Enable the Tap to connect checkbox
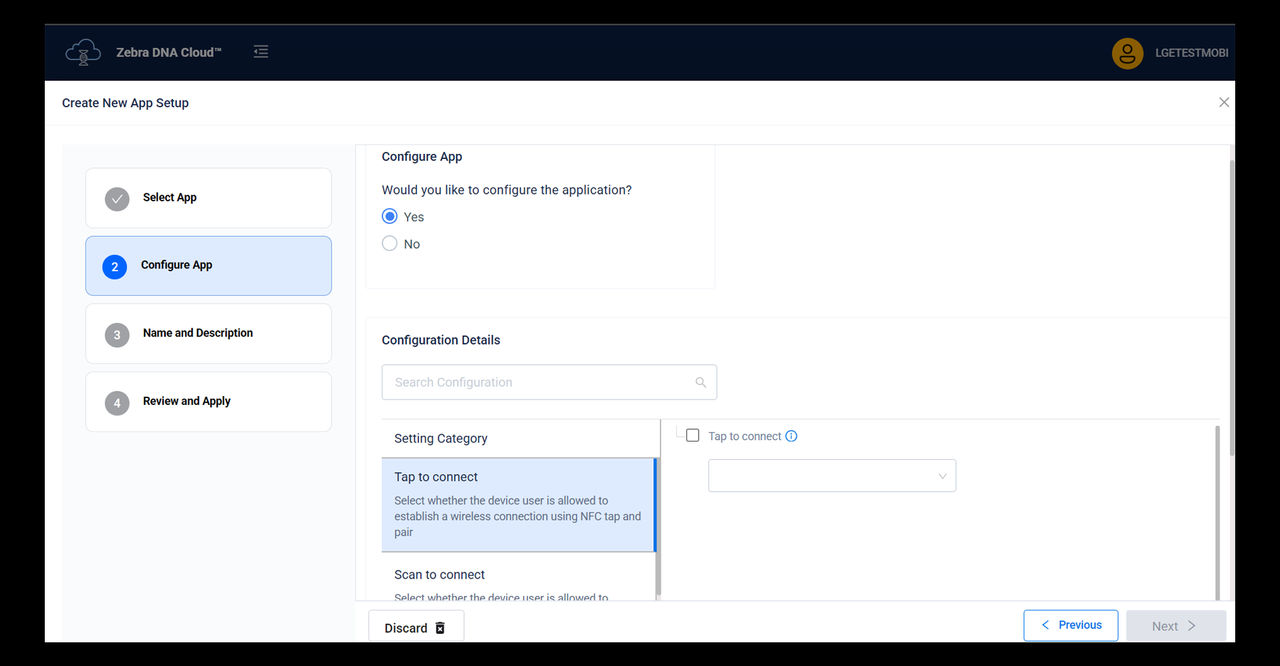The height and width of the screenshot is (666, 1280). click(x=691, y=435)
